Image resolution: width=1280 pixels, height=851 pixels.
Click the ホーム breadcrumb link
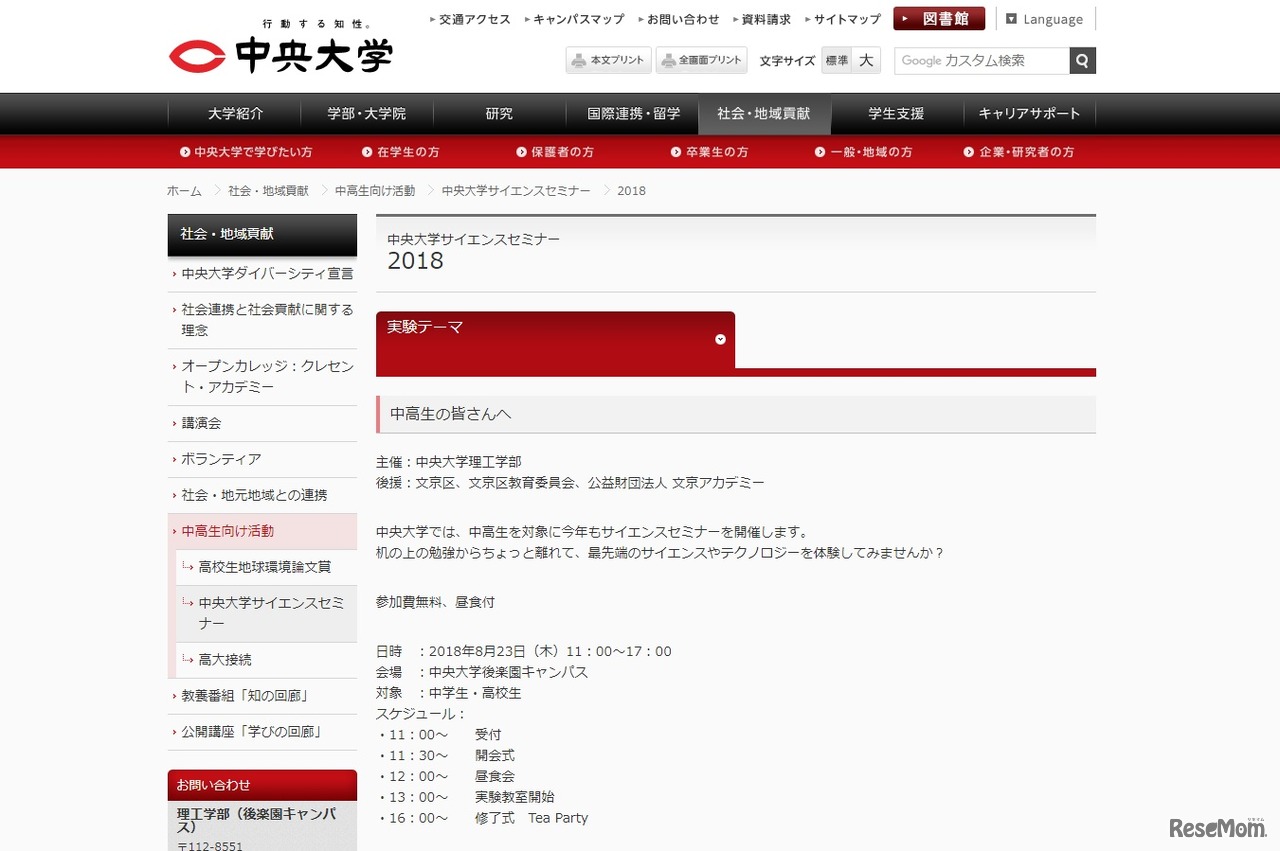coord(183,190)
